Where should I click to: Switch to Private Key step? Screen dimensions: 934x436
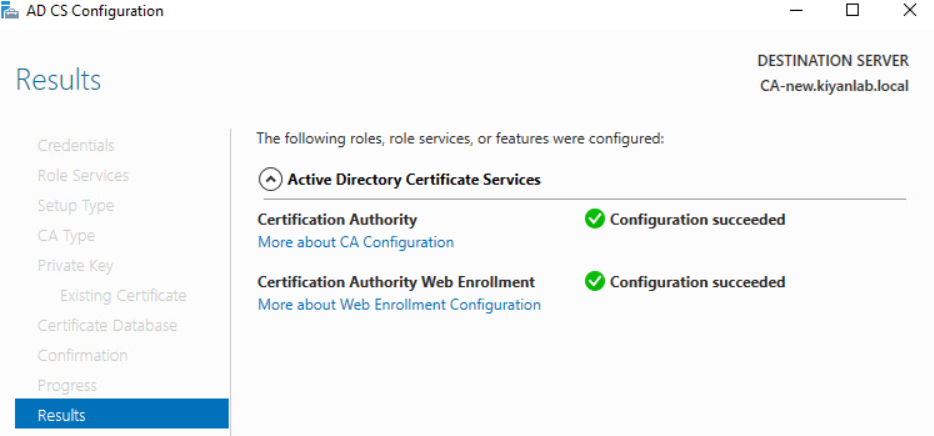75,265
